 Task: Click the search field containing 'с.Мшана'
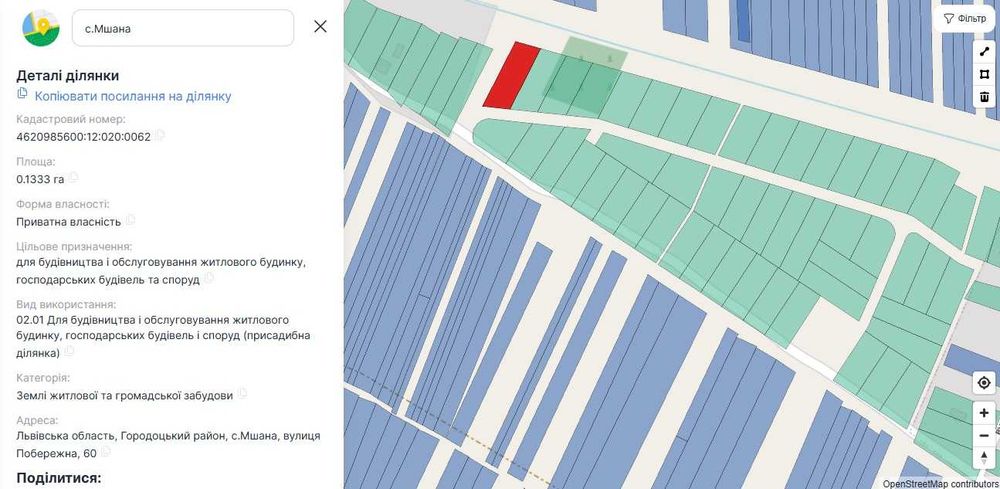coord(183,28)
